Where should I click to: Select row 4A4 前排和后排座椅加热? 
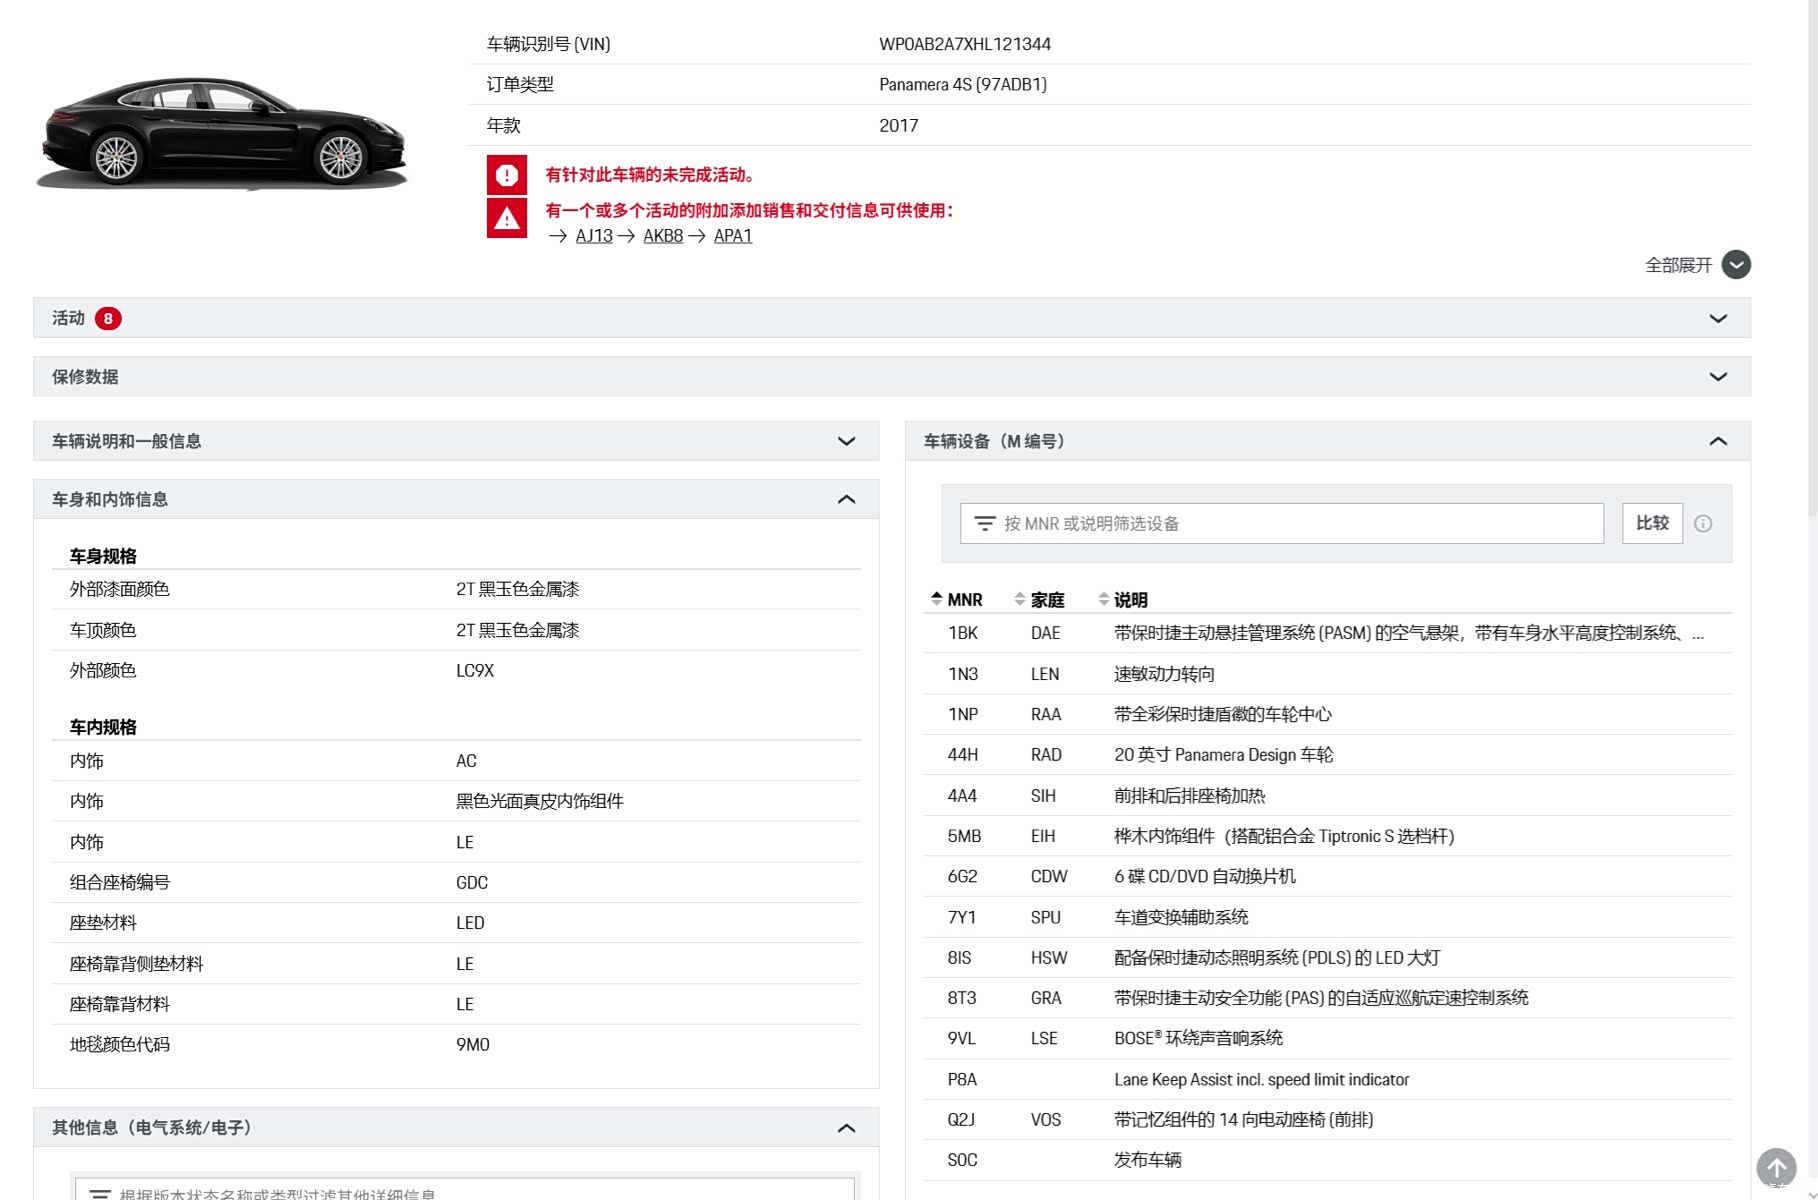[1328, 796]
